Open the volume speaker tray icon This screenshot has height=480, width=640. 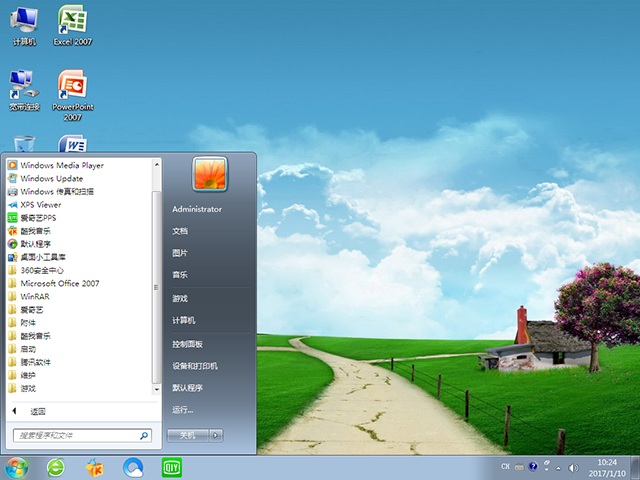[573, 468]
